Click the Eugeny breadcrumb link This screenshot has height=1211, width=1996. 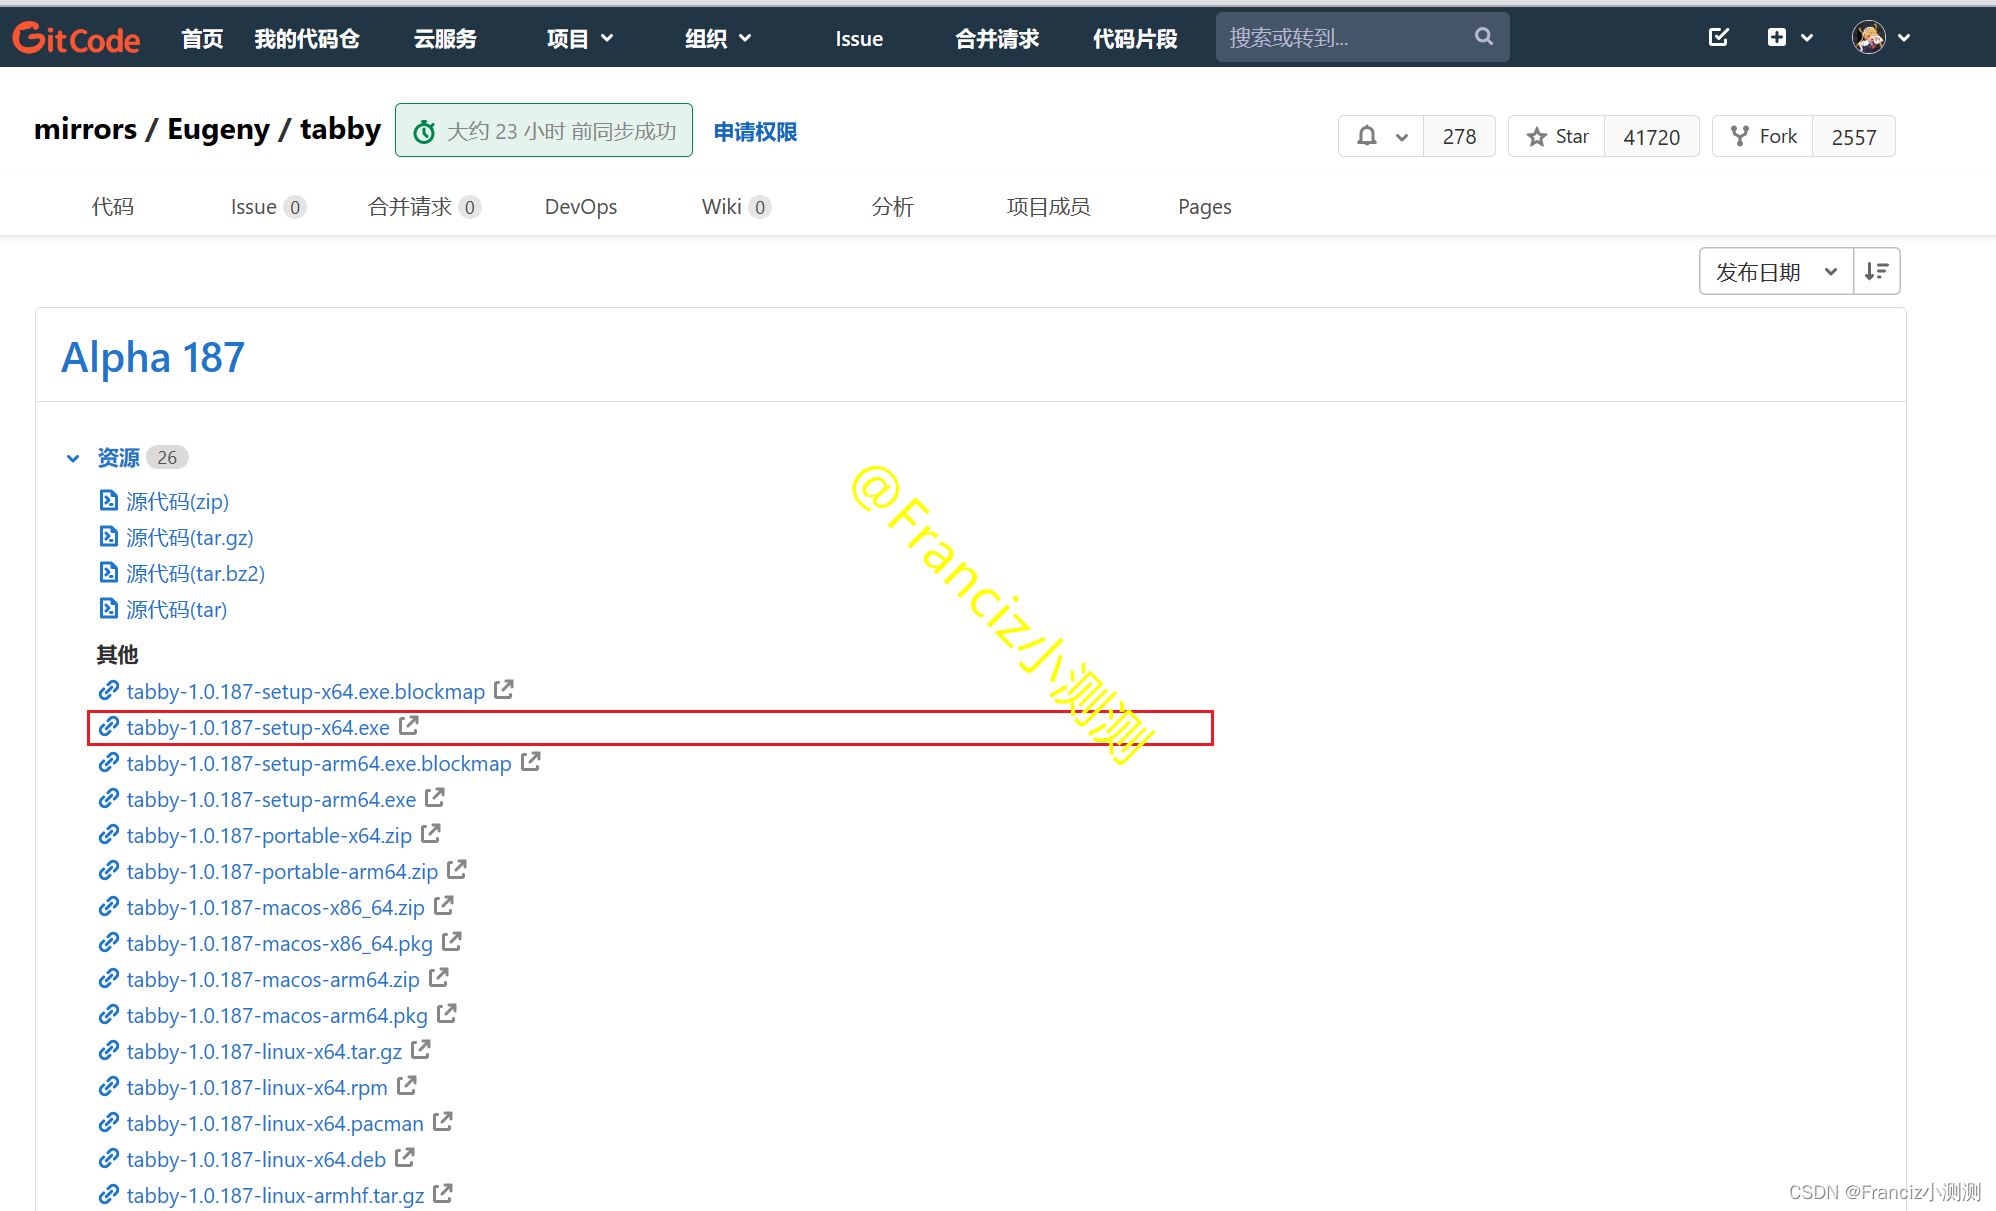[218, 129]
